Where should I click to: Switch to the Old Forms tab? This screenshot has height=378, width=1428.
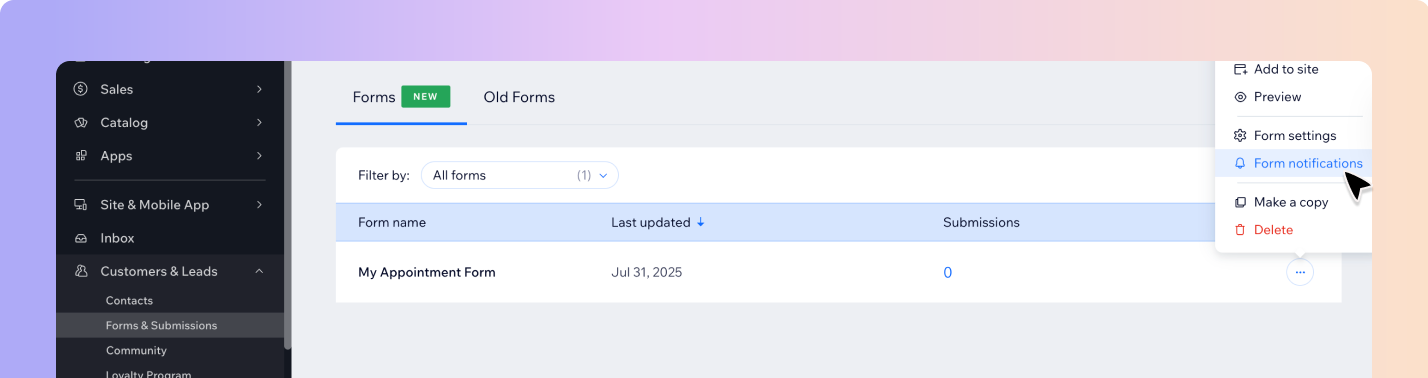519,97
